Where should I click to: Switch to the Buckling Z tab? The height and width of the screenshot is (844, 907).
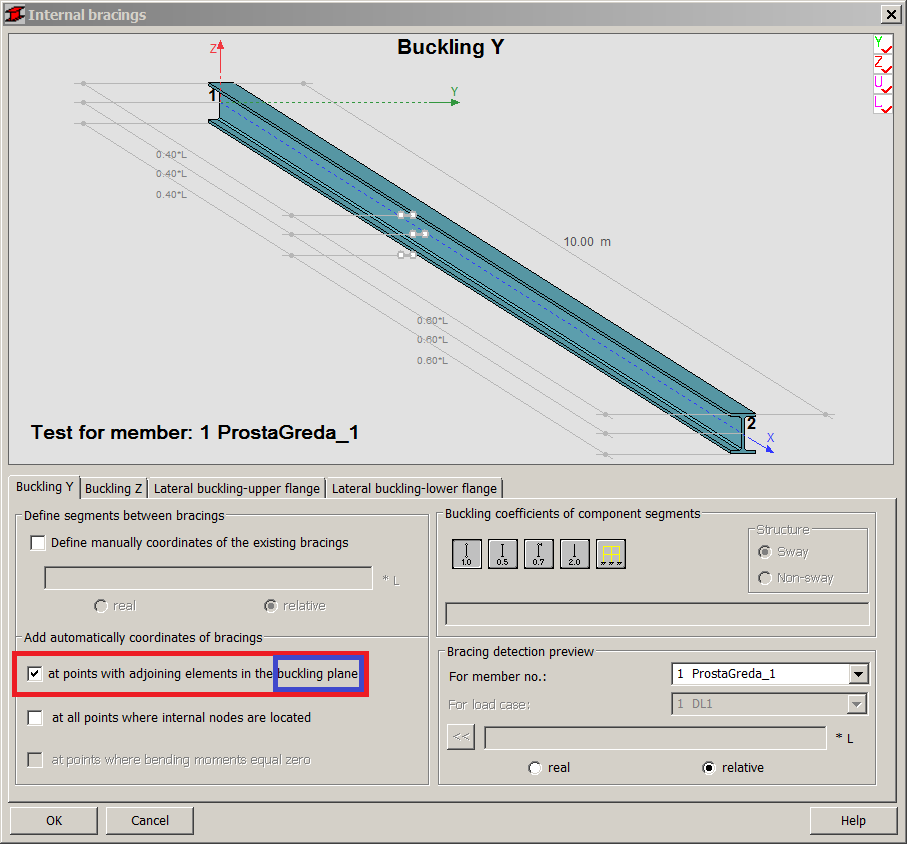coord(113,488)
